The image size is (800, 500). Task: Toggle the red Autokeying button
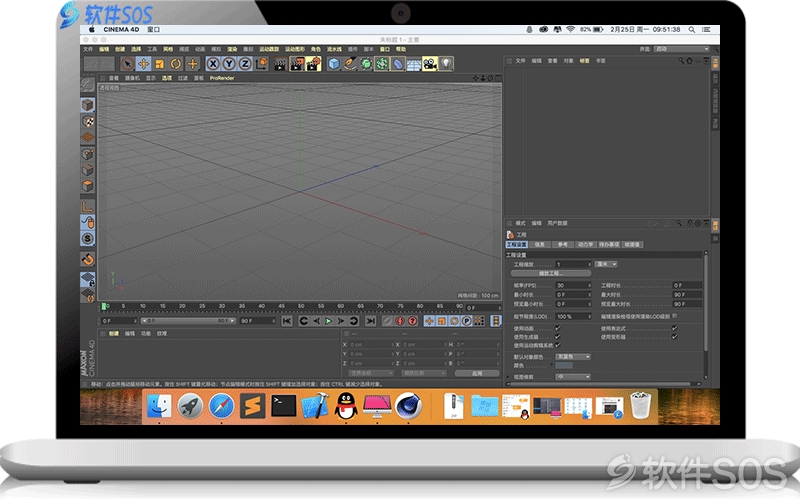pos(400,321)
